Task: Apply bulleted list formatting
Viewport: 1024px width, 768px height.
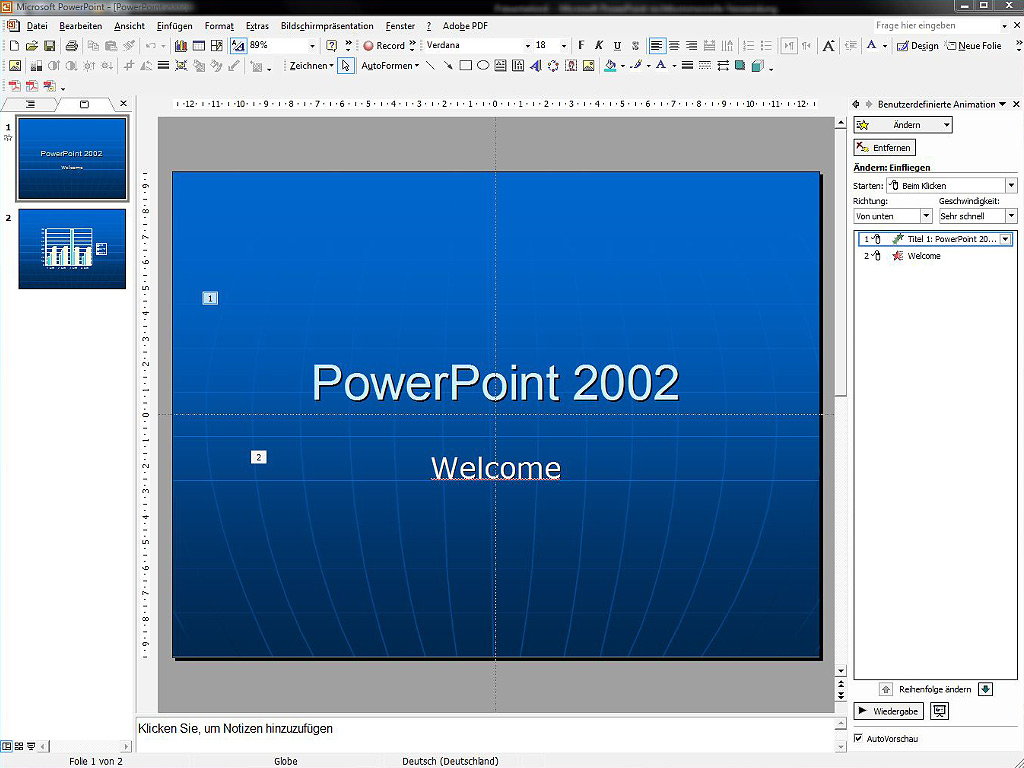Action: coord(766,46)
